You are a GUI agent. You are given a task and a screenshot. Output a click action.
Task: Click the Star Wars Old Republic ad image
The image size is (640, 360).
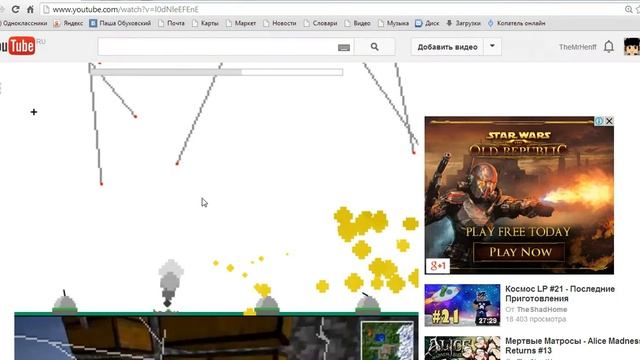pos(519,195)
